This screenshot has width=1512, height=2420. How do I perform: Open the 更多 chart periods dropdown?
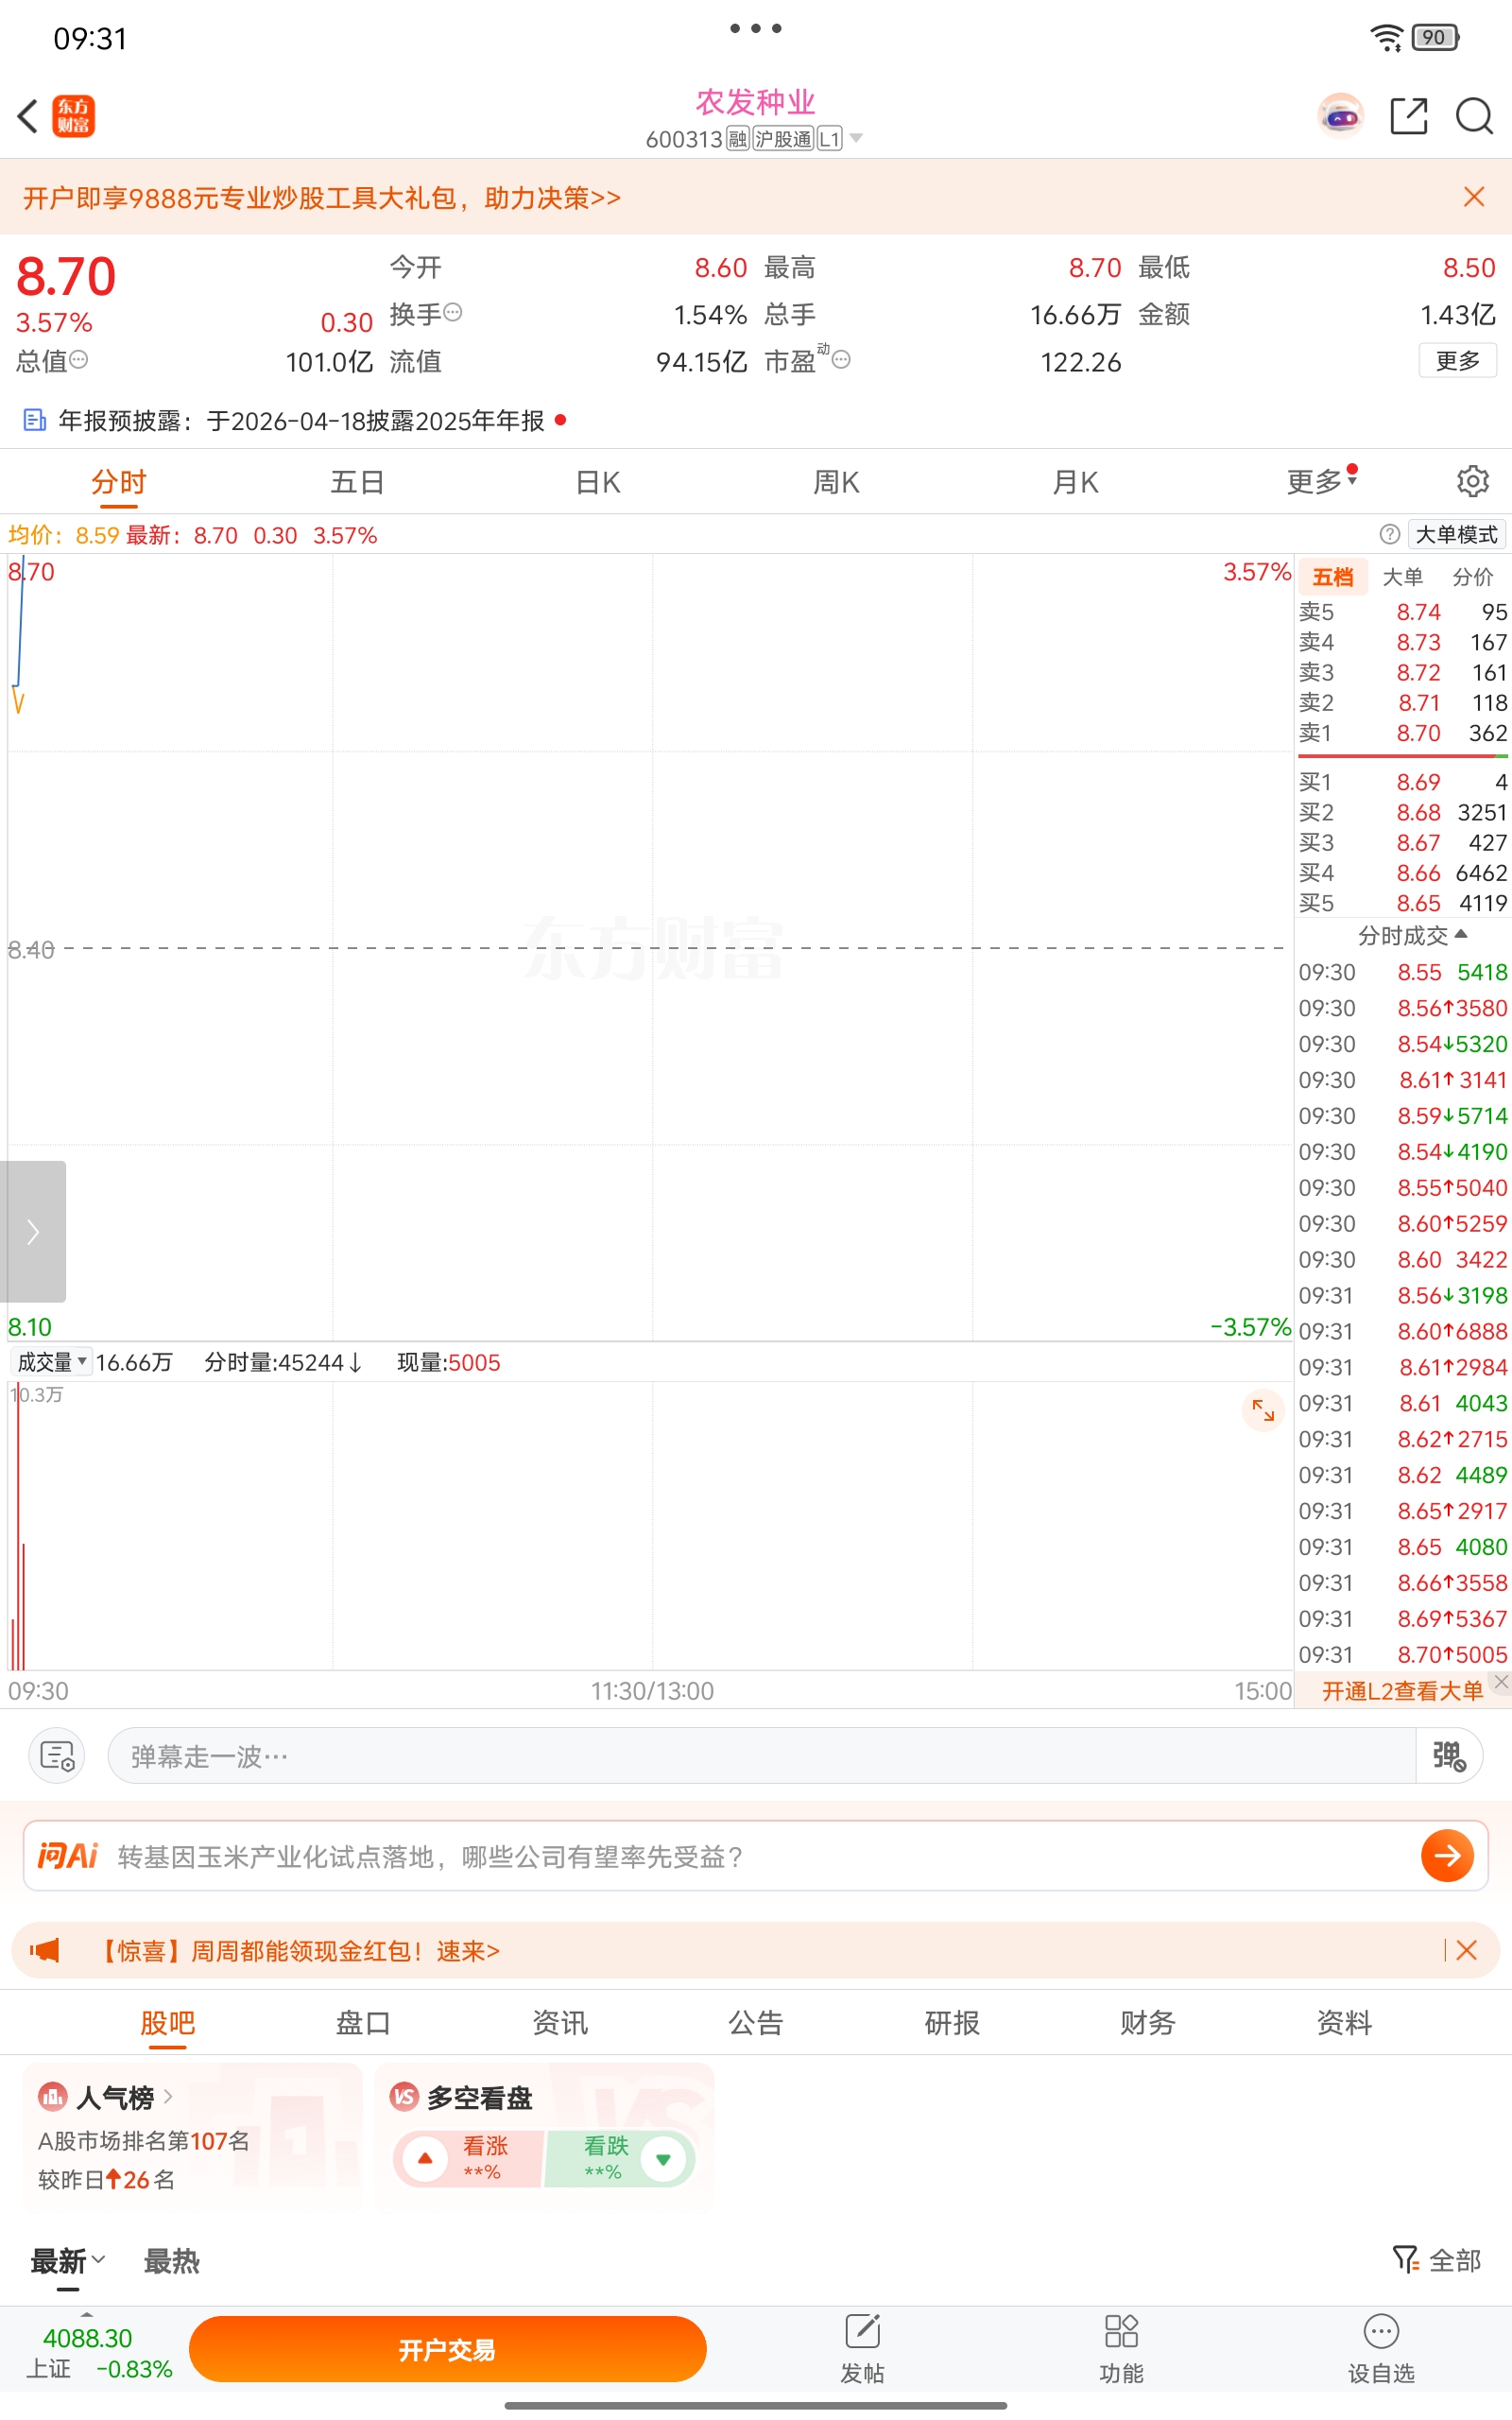[x=1320, y=481]
